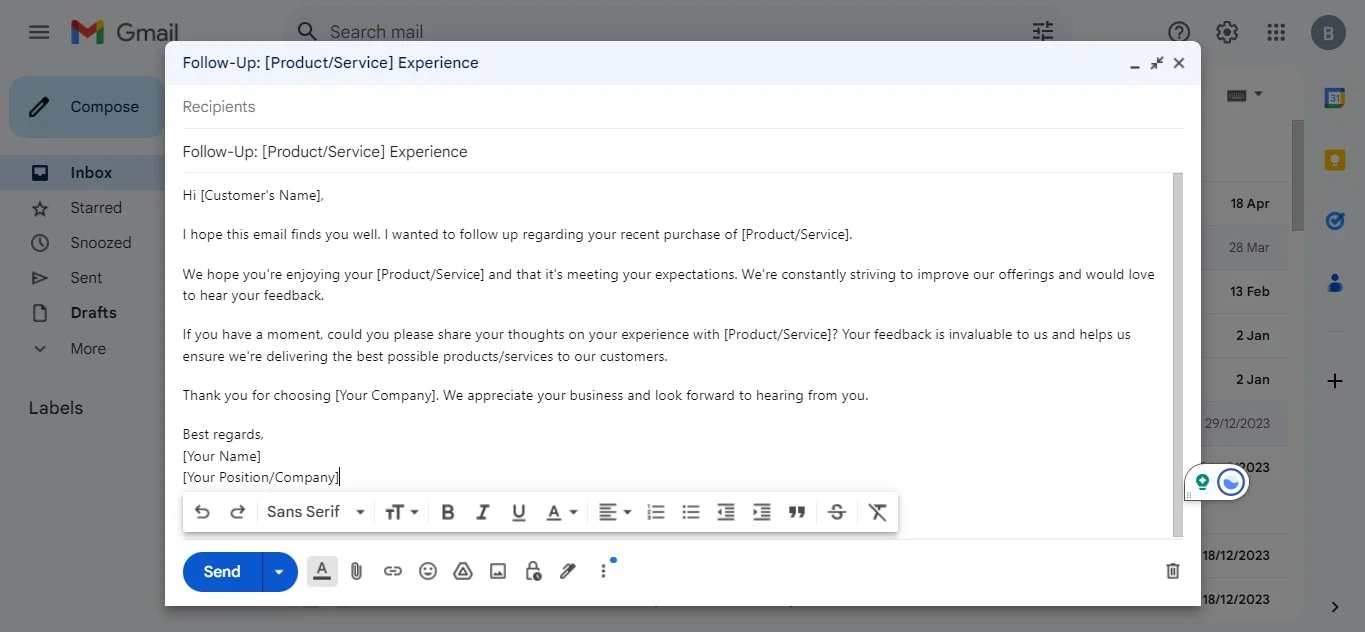Enable confidential mode for this email
This screenshot has height=632, width=1365.
532,571
